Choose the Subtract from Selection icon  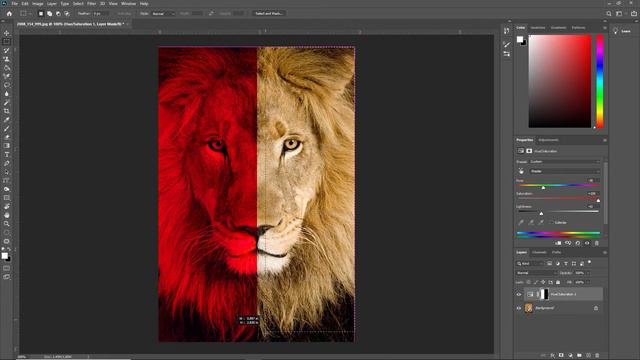point(58,13)
